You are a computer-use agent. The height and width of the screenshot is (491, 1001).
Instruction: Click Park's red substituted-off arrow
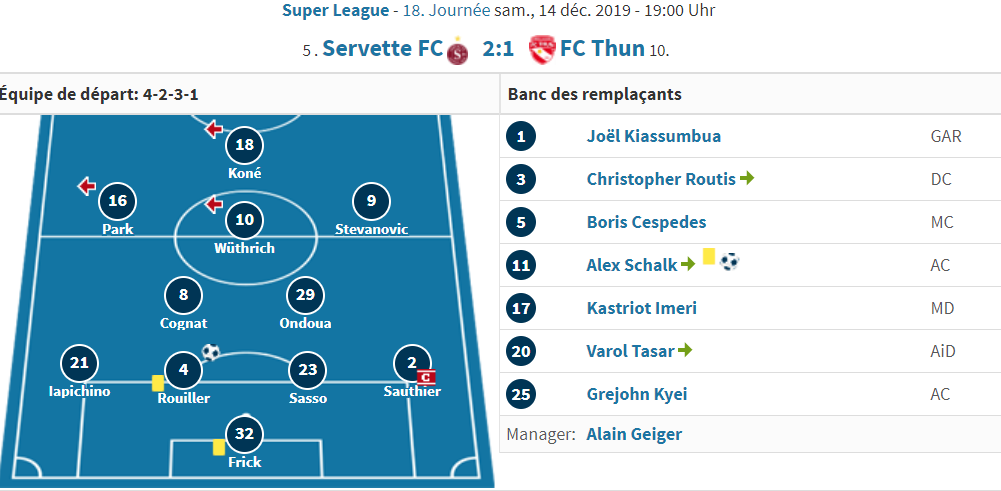coord(86,186)
